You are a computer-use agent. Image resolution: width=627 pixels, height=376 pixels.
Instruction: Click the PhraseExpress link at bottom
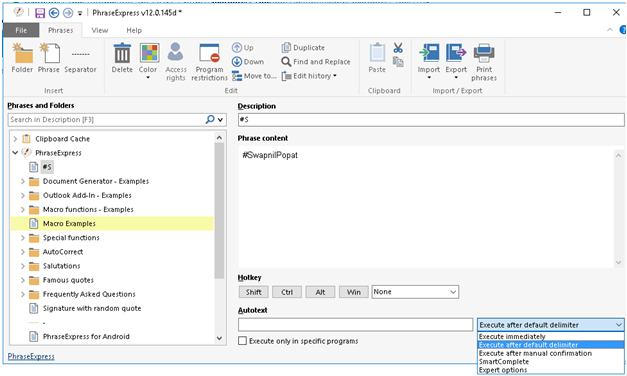click(x=31, y=356)
